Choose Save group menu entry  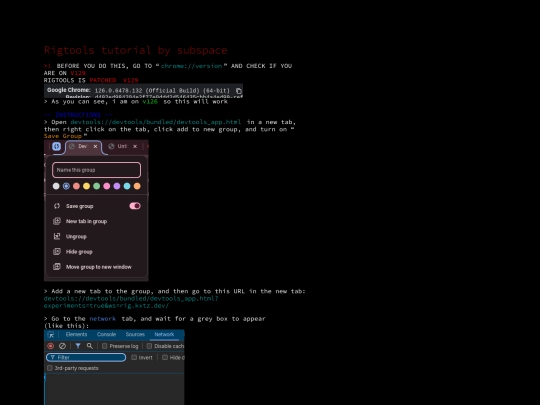pos(96,206)
